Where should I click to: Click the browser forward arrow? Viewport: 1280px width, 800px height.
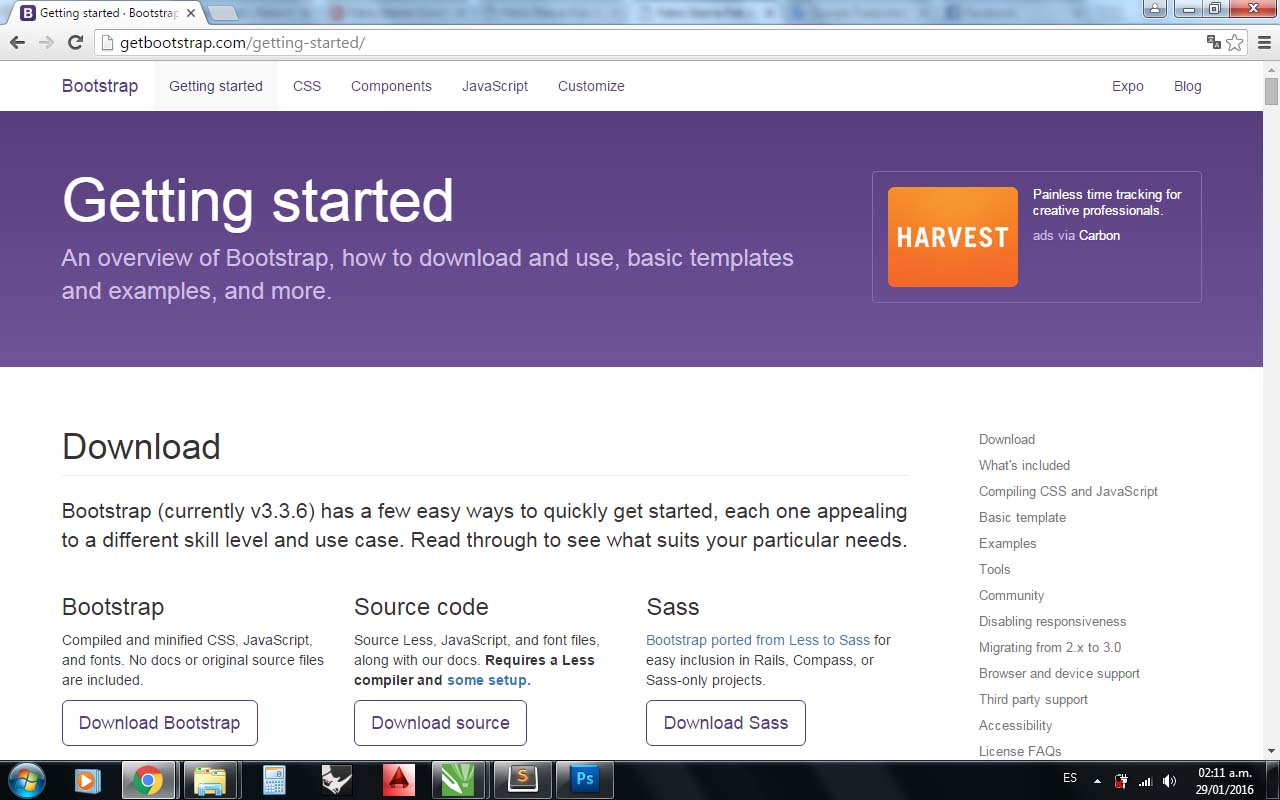pyautogui.click(x=46, y=42)
